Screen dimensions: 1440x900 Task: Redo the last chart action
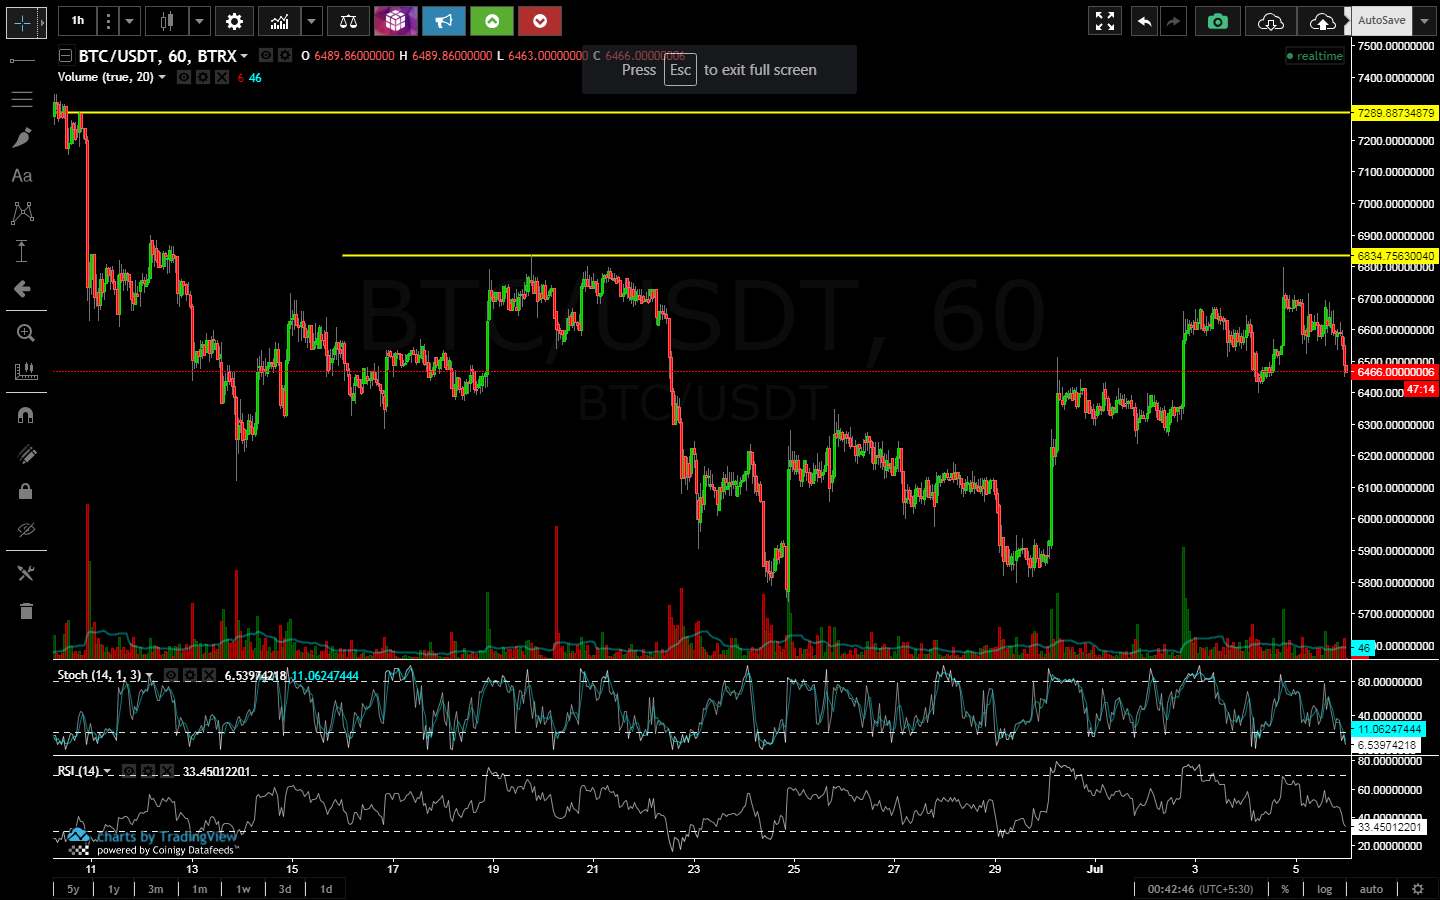[1173, 21]
